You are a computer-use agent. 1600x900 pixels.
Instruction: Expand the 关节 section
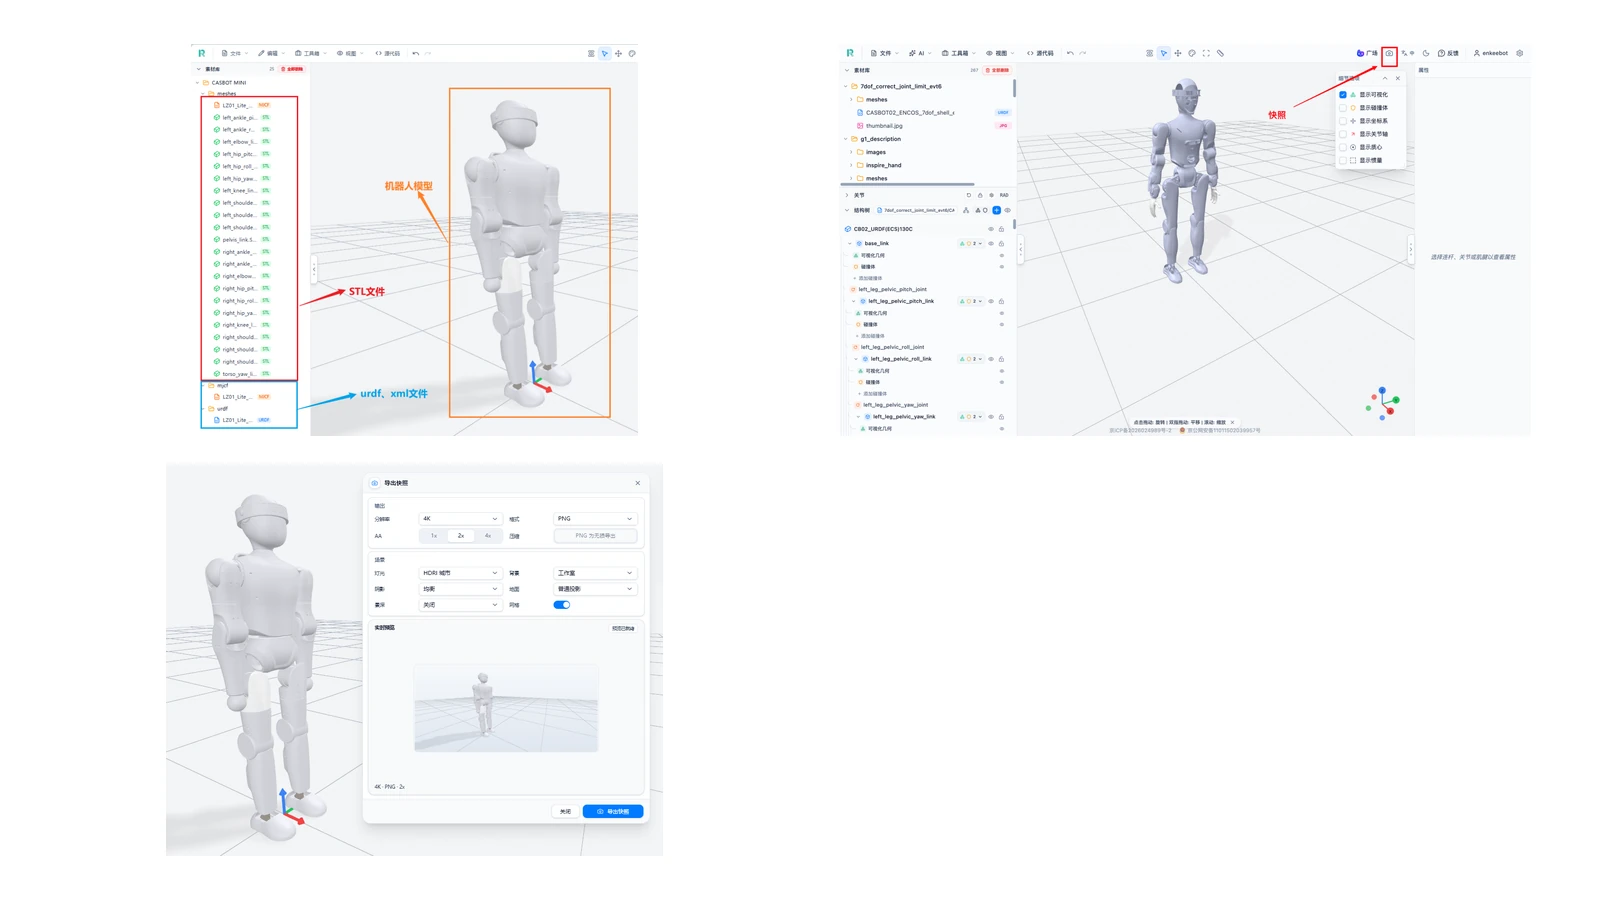(847, 195)
